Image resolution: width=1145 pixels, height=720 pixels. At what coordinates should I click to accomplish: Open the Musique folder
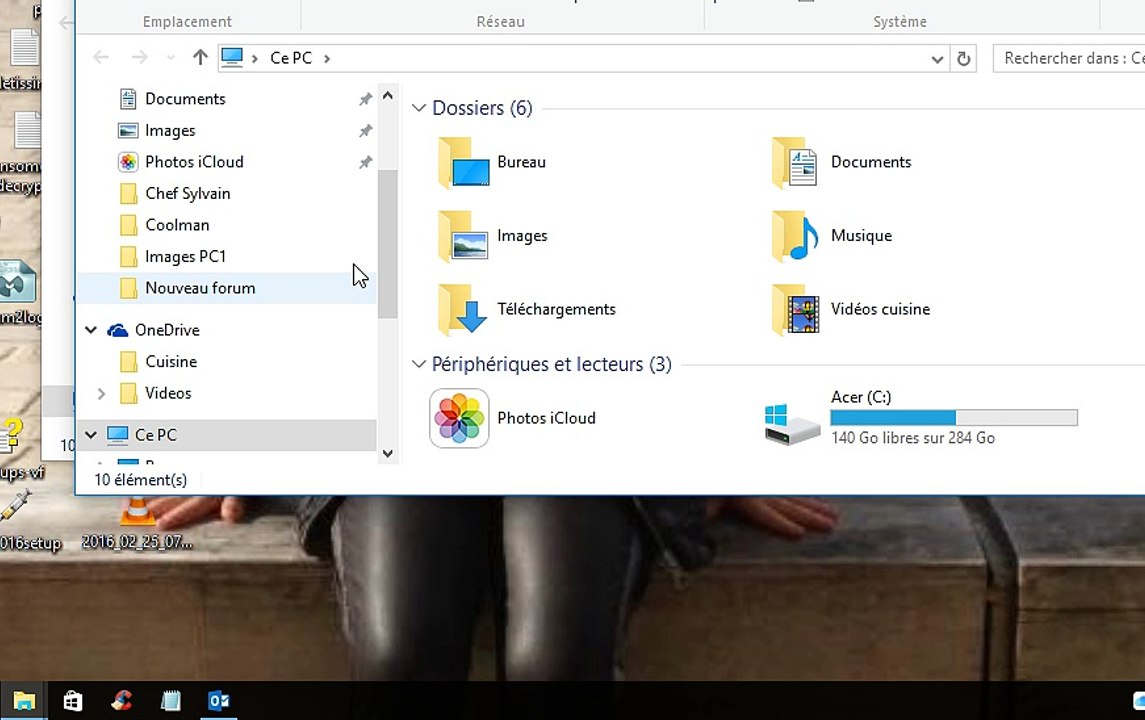(794, 236)
